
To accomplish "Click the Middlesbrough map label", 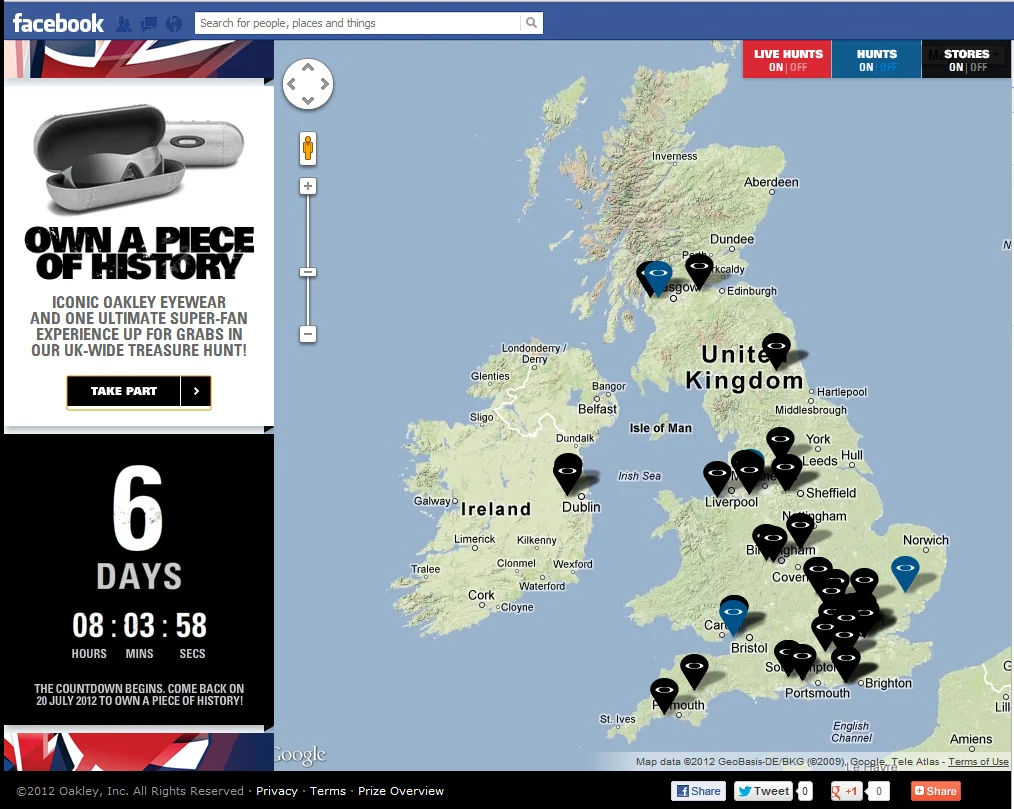I will click(x=811, y=409).
